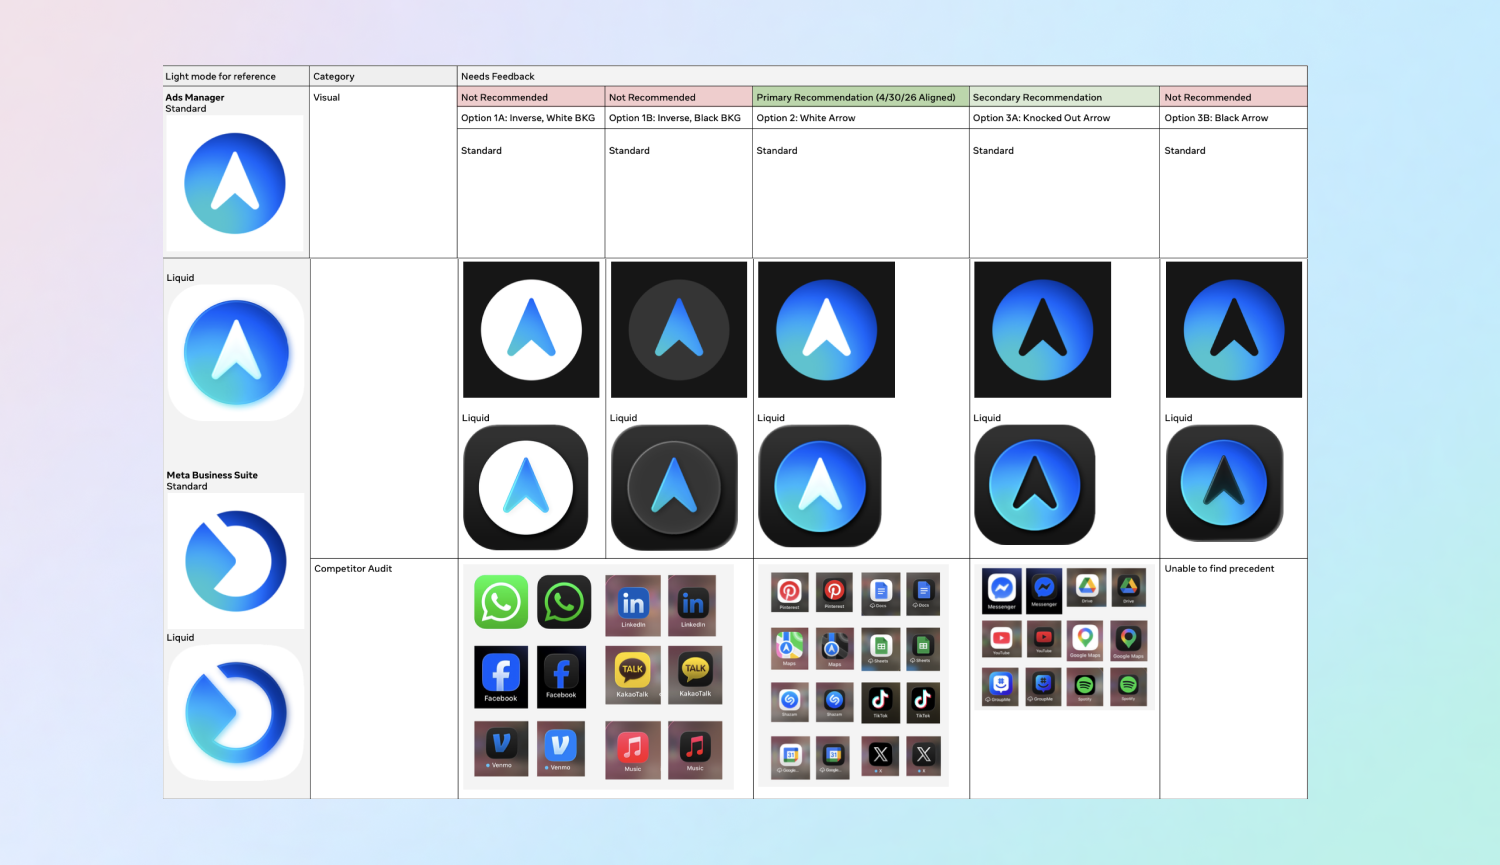The image size is (1500, 865).
Task: Pick the light Google Sheets icon
Action: pyautogui.click(x=880, y=648)
